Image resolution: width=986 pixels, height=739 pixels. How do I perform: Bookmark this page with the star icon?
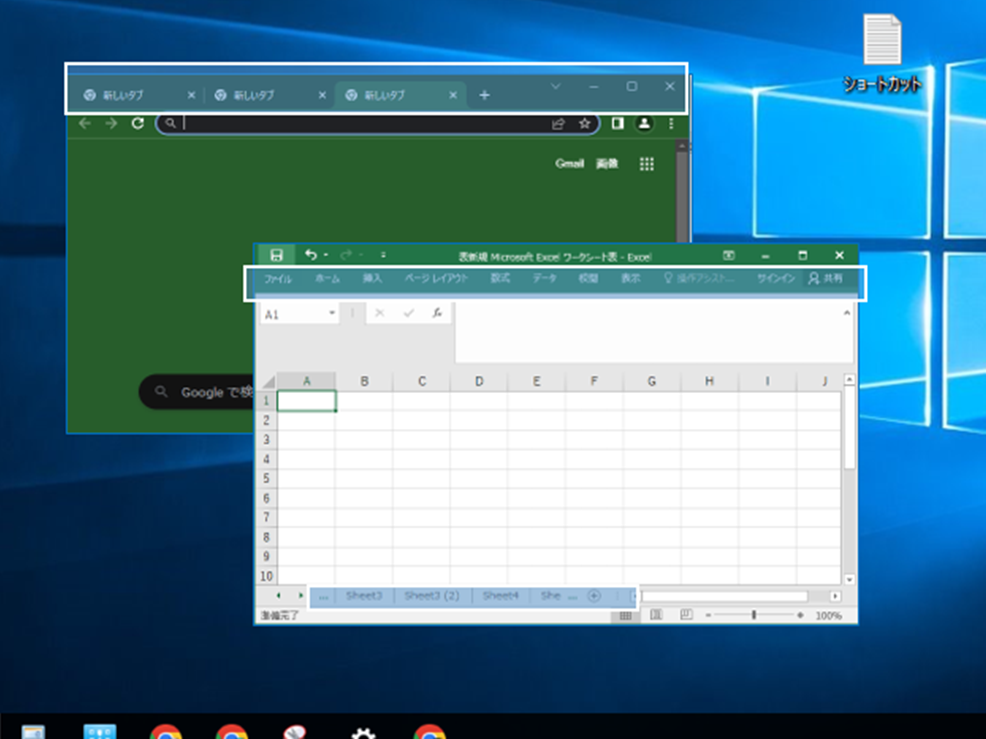[x=584, y=123]
